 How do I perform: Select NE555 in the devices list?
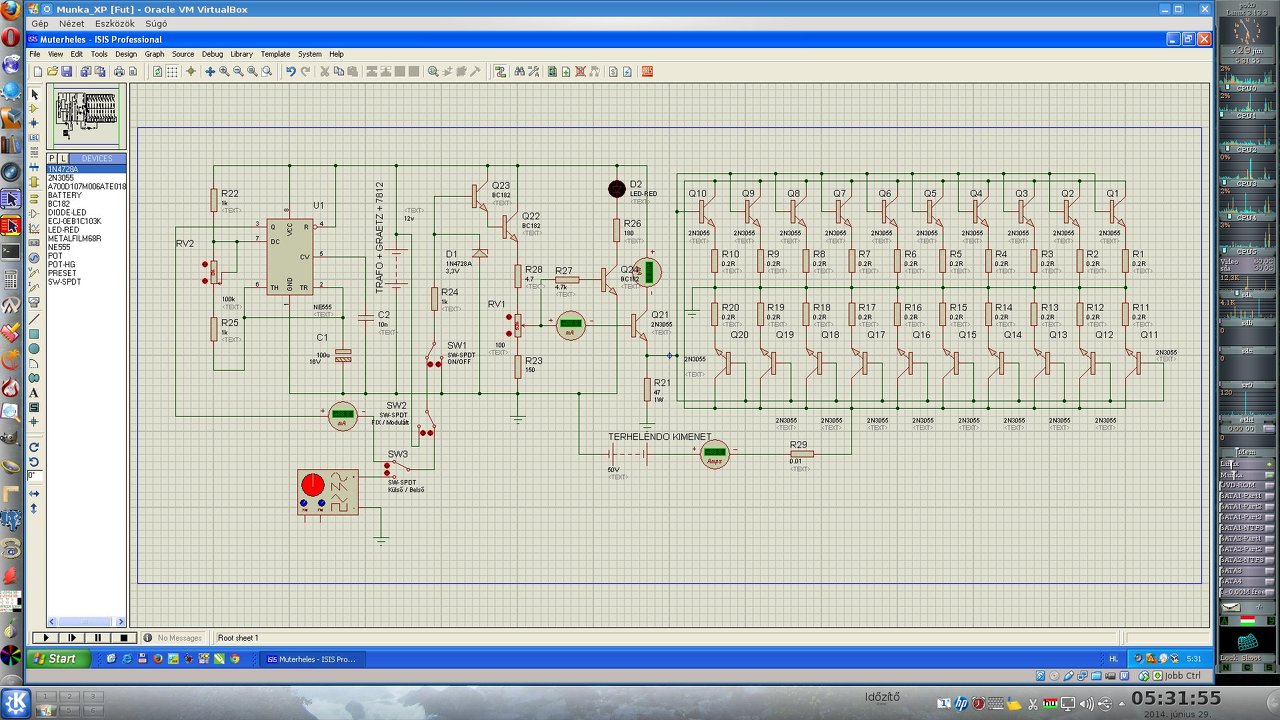pyautogui.click(x=59, y=247)
